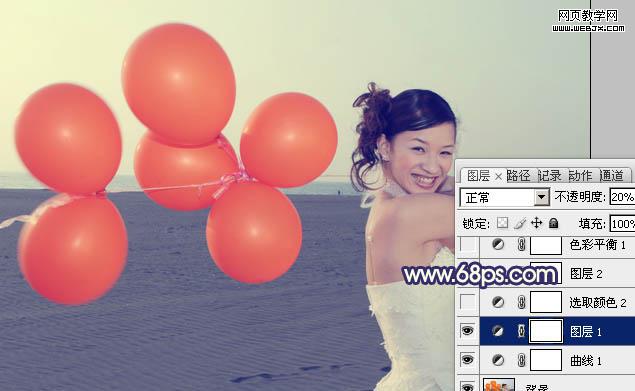Click the lock image pixels brush icon

(520, 223)
